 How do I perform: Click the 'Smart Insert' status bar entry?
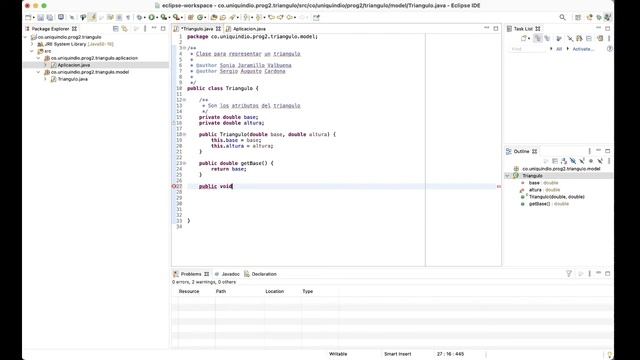point(397,354)
